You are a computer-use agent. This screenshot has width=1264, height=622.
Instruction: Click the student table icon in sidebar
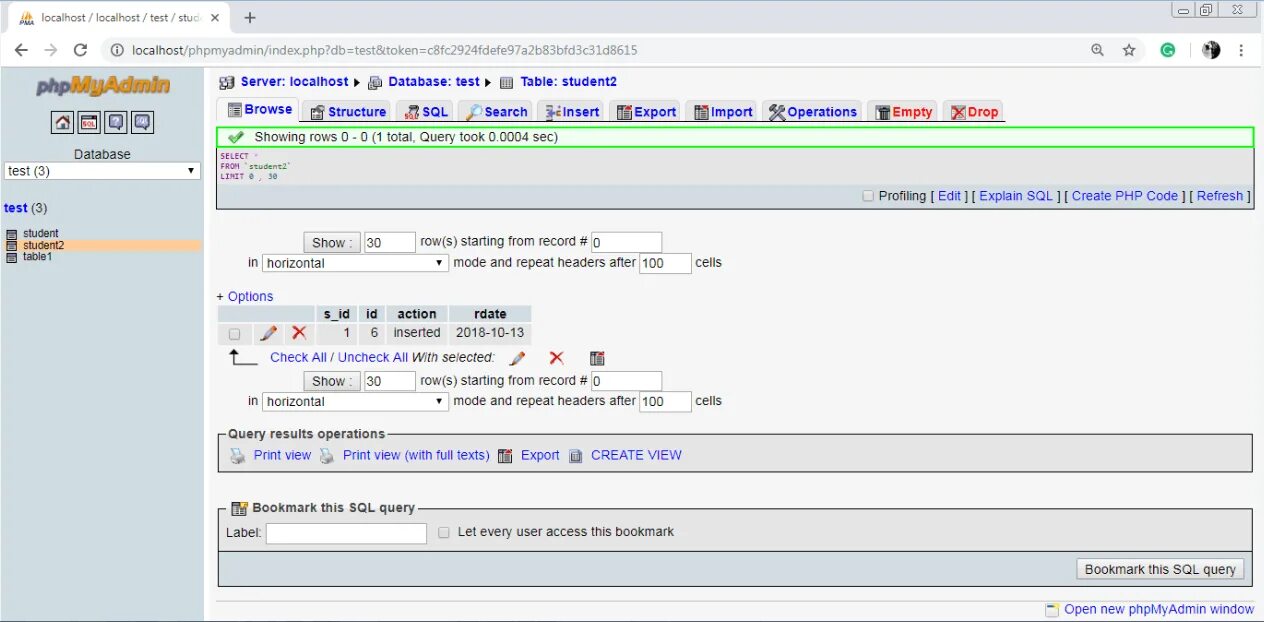click(x=12, y=234)
